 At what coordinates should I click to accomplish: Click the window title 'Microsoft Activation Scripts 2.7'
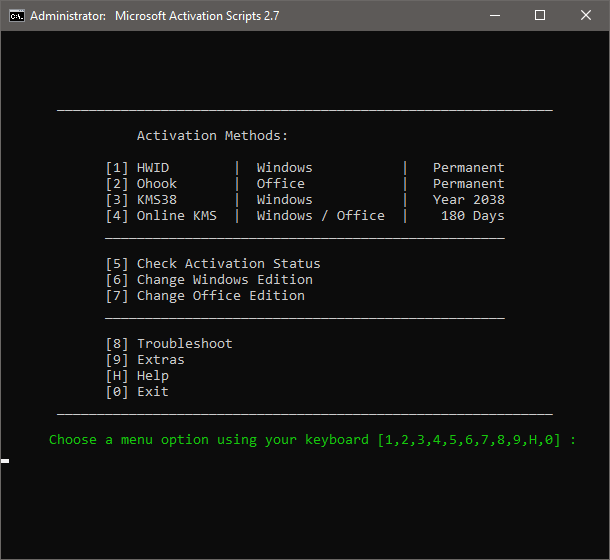(197, 16)
